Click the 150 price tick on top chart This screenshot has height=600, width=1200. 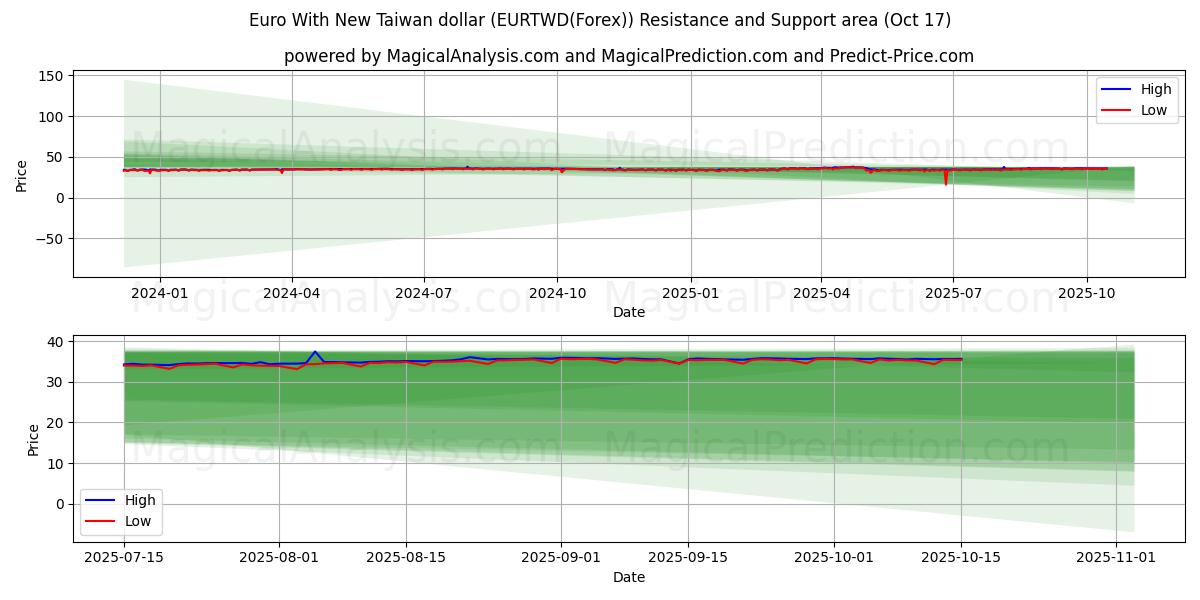pos(51,76)
